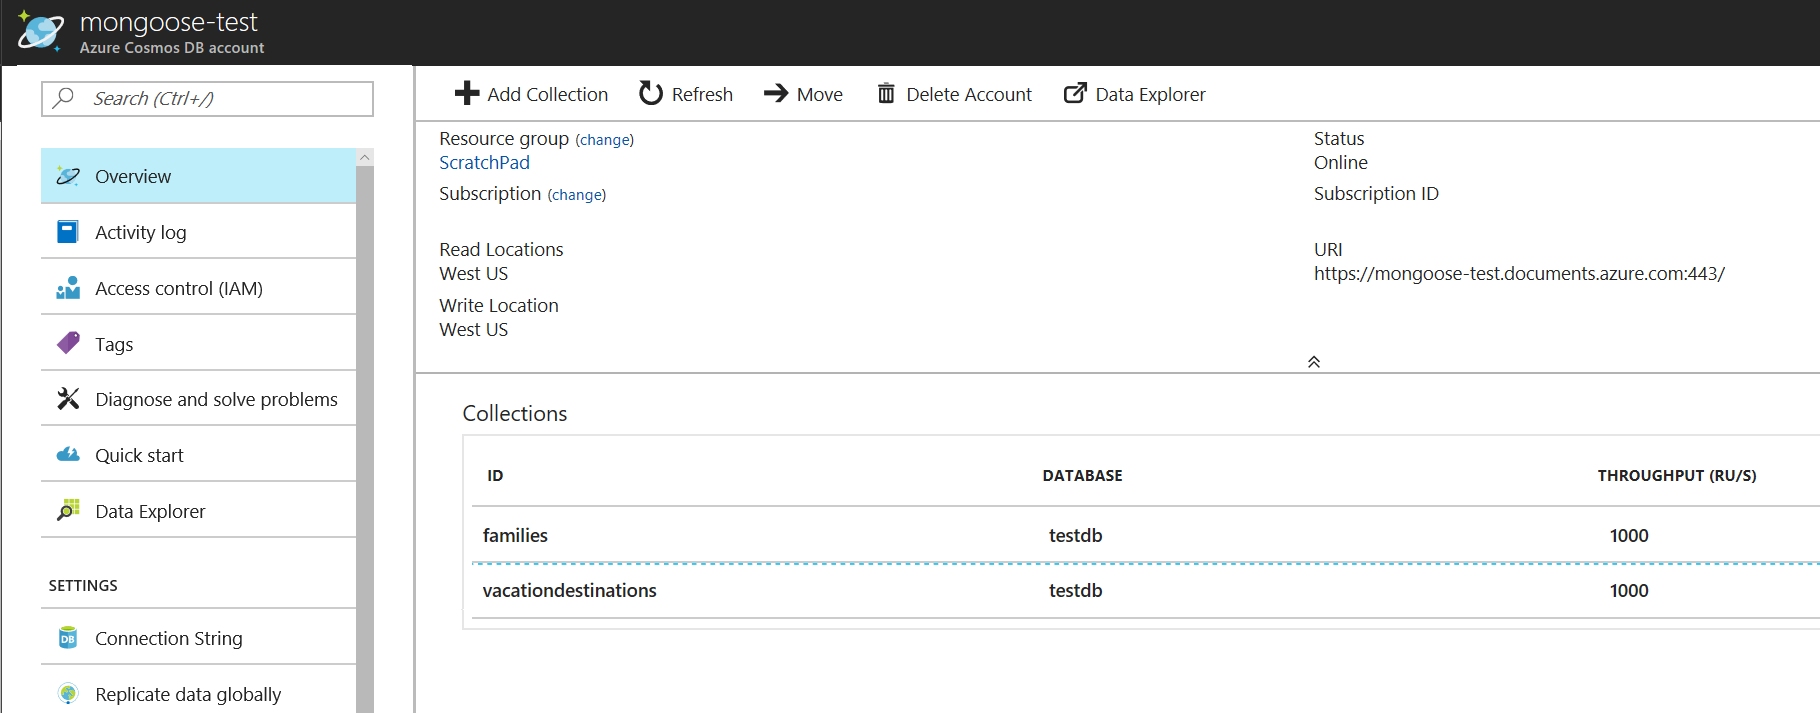This screenshot has width=1820, height=713.
Task: Open the Activity log menu item
Action: pos(140,232)
